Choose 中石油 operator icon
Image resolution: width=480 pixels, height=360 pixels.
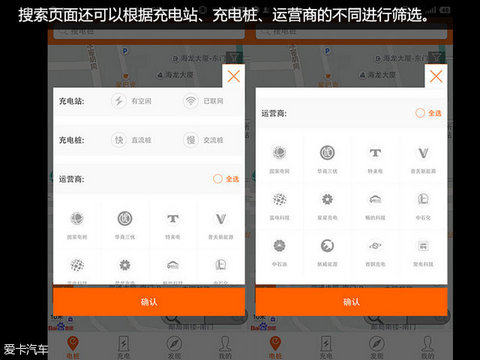[279, 253]
